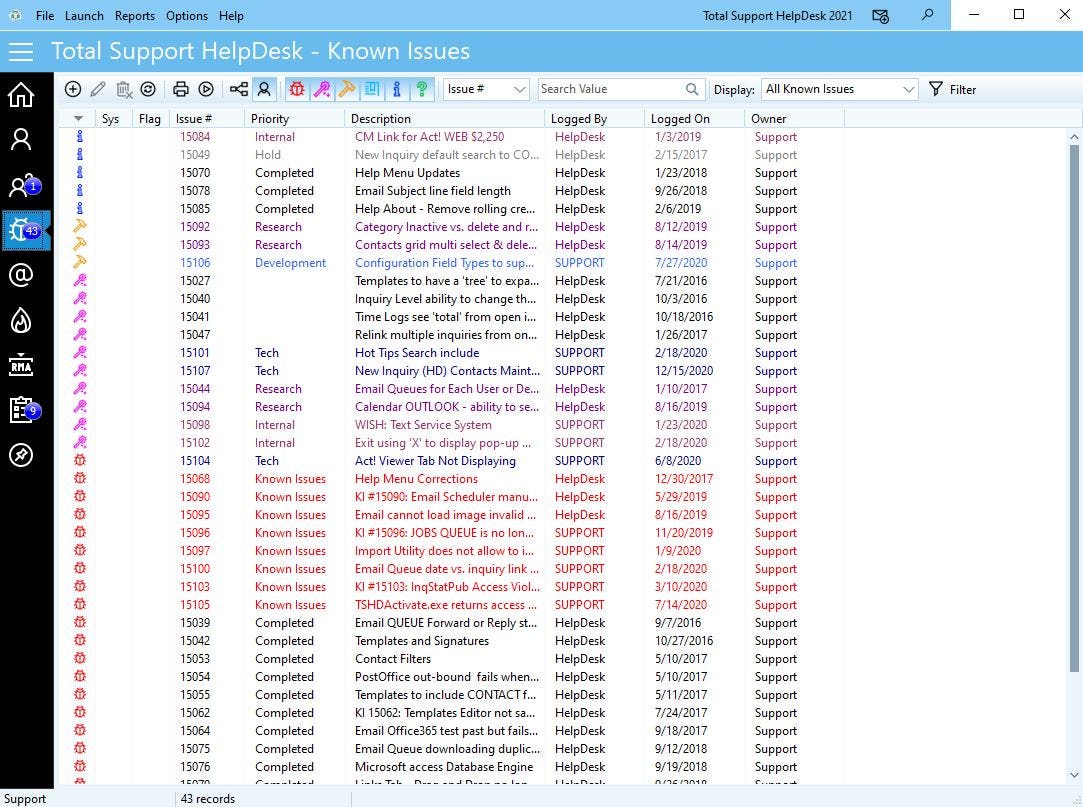
Task: Click the Filter button
Action: (952, 89)
